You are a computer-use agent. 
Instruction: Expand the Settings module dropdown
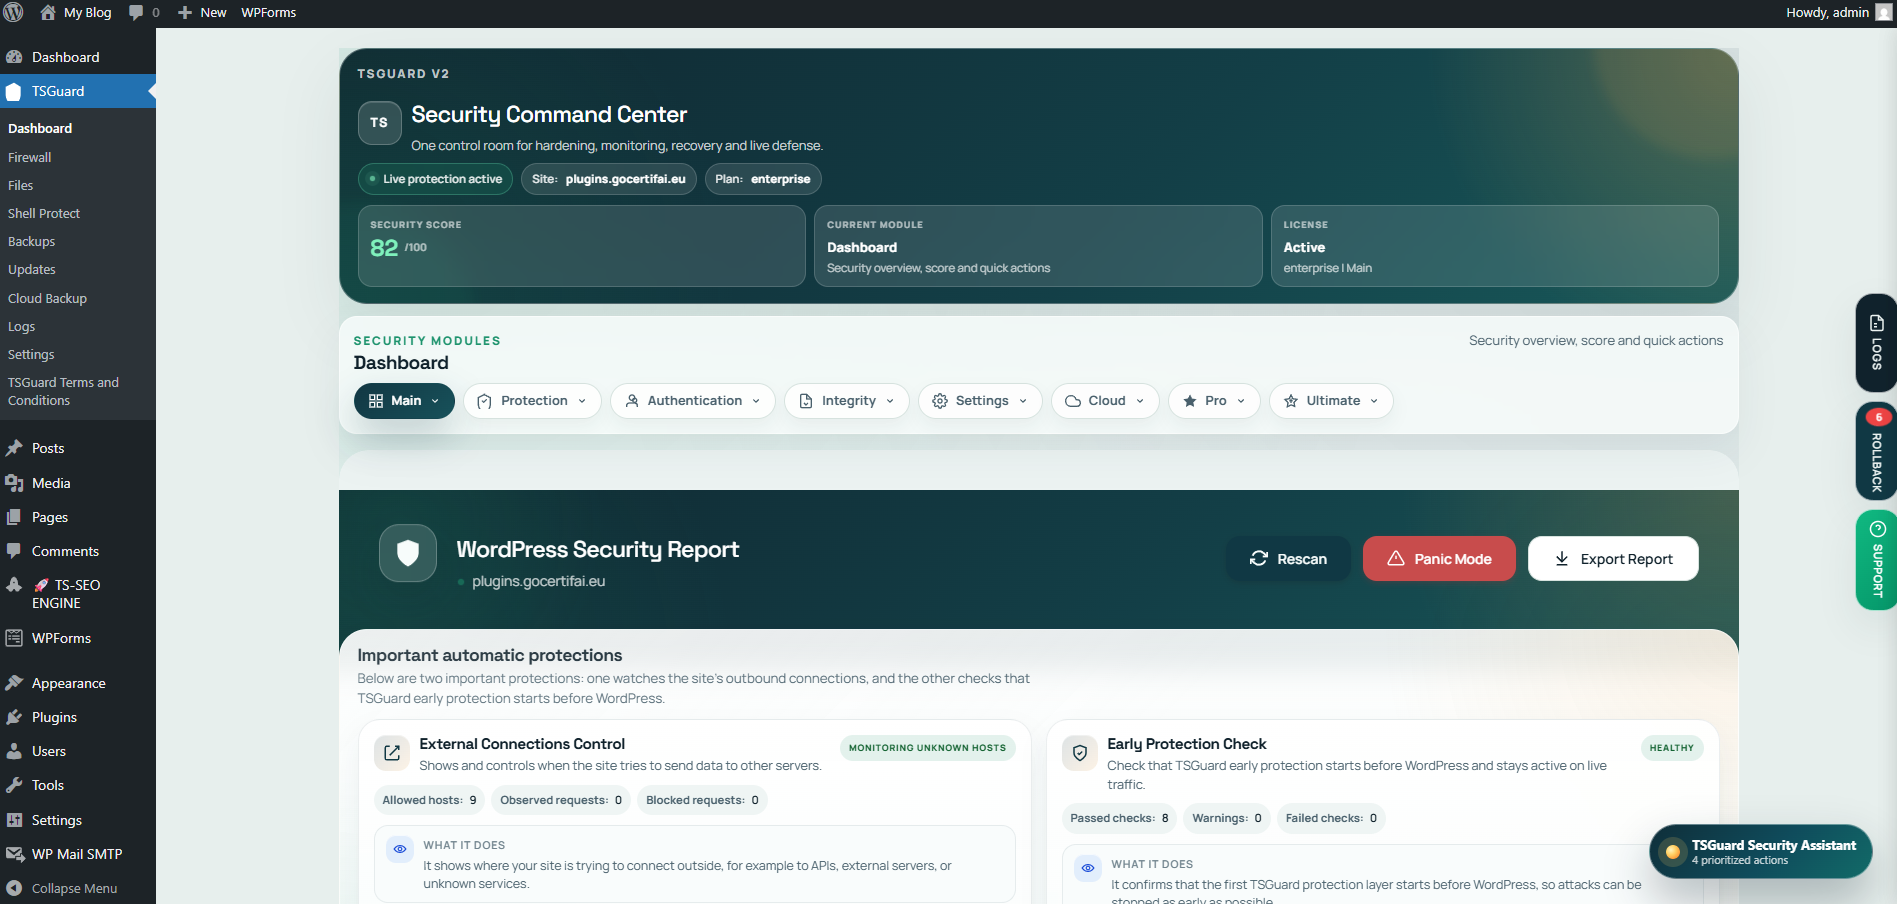click(x=980, y=401)
